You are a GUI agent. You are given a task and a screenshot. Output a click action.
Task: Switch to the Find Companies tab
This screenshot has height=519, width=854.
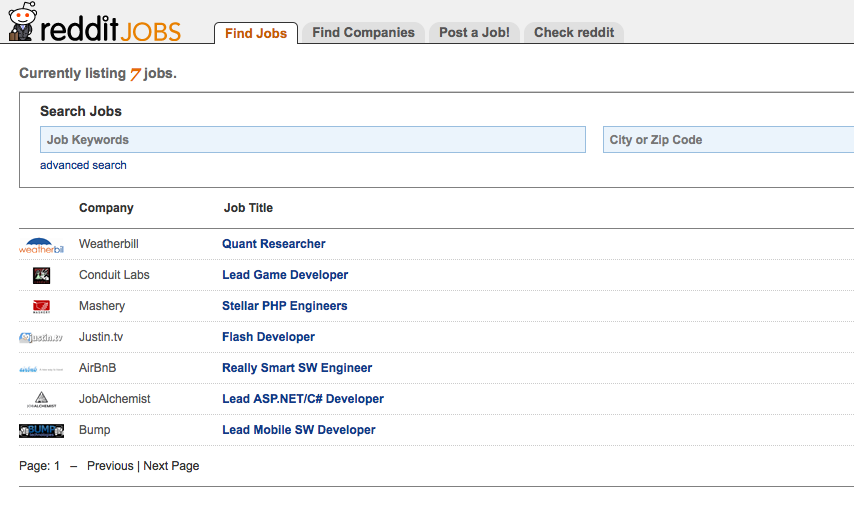(363, 33)
